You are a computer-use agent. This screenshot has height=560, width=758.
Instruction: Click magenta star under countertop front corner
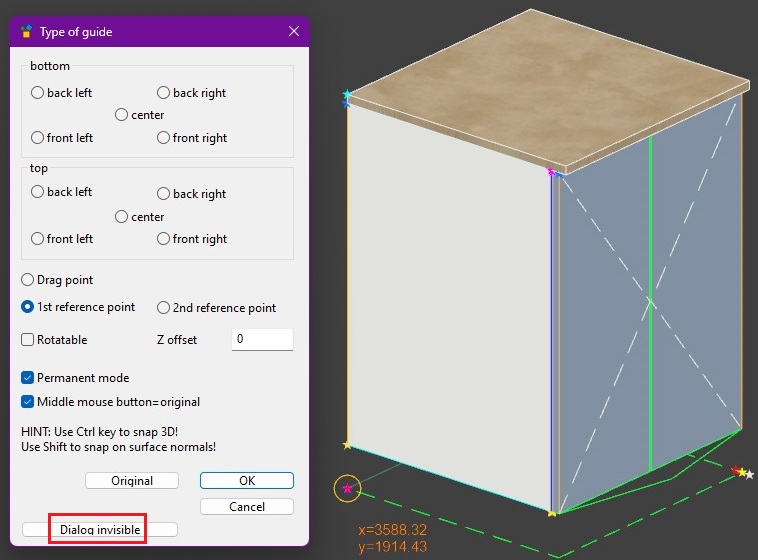(550, 171)
